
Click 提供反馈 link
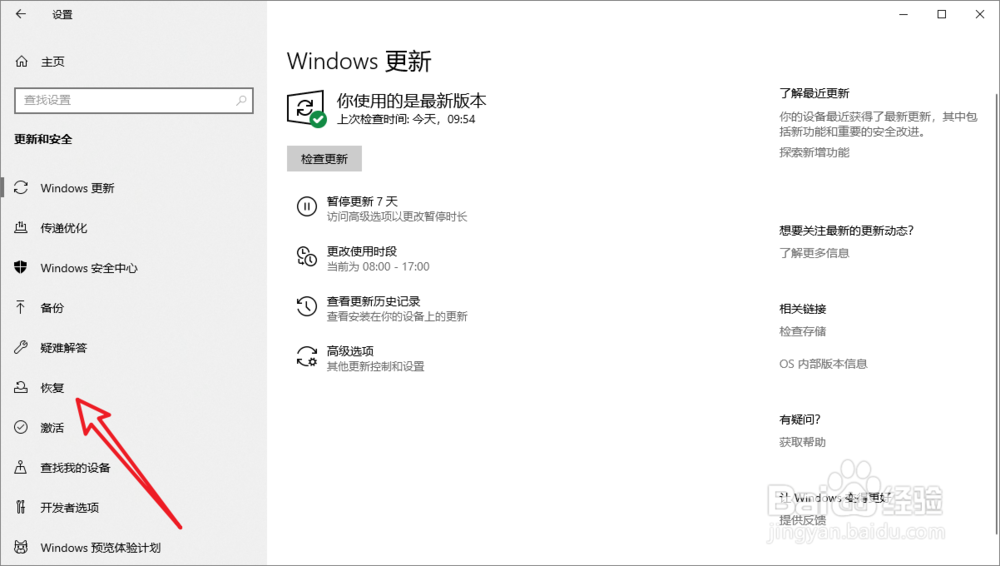click(802, 519)
